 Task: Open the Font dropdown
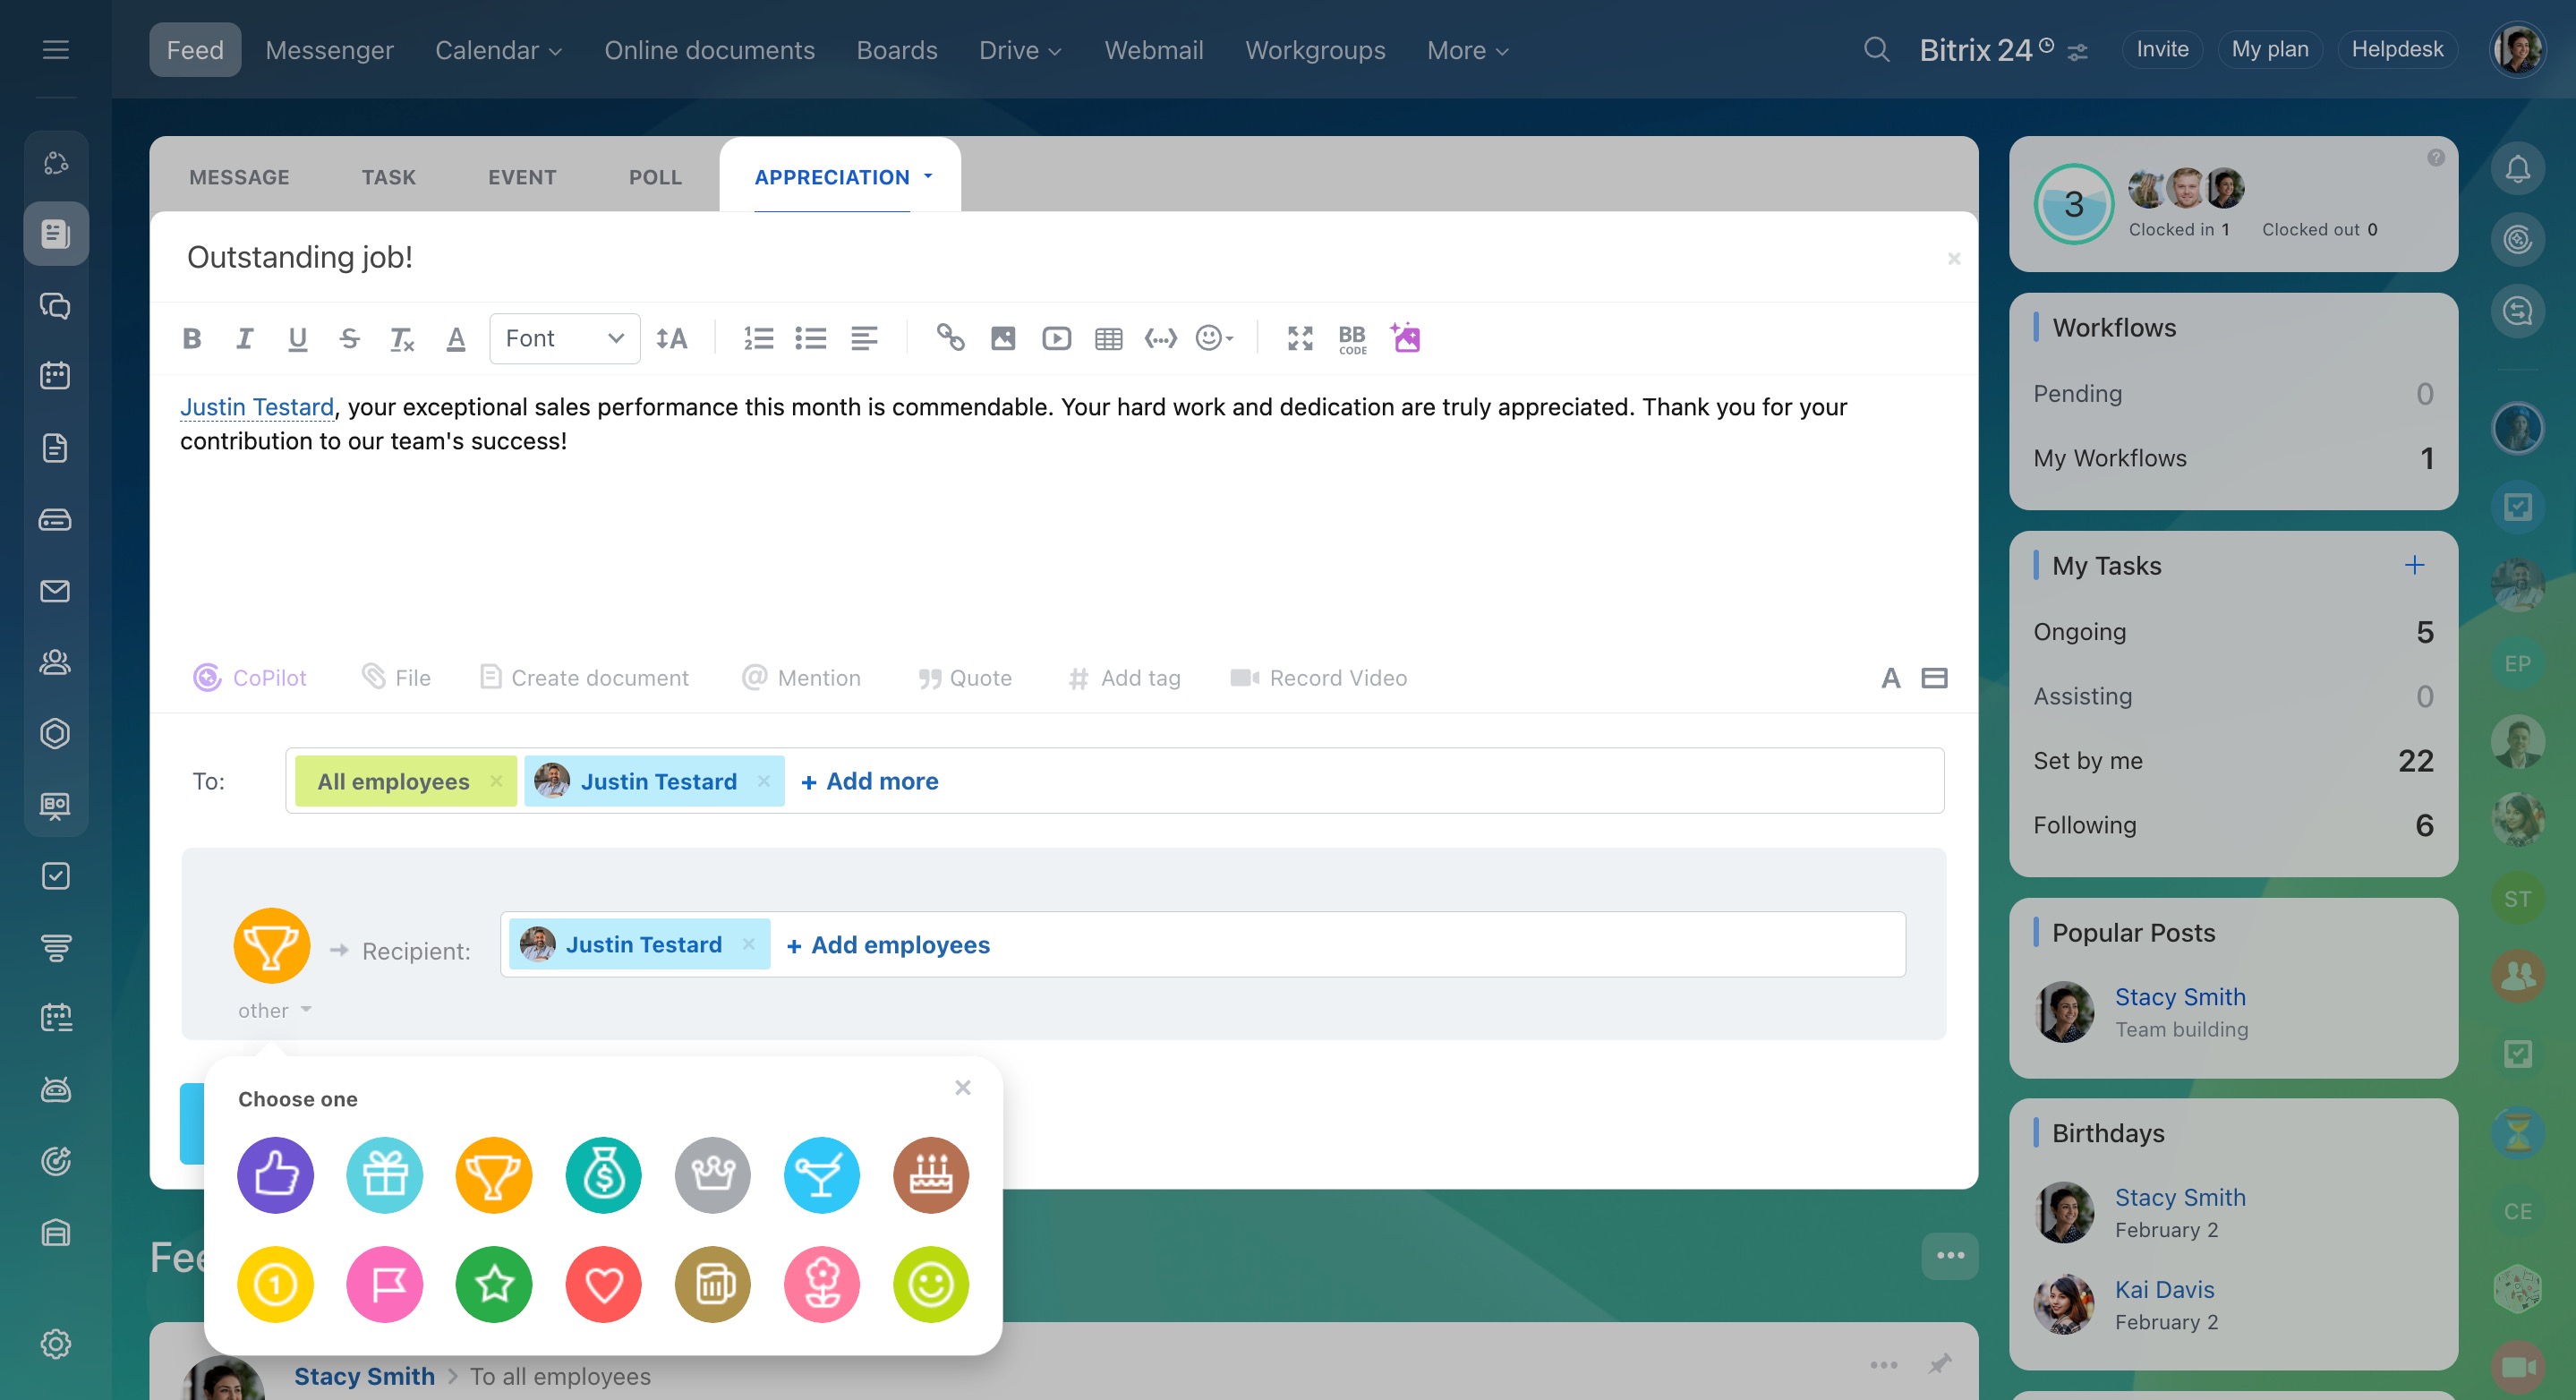click(564, 338)
